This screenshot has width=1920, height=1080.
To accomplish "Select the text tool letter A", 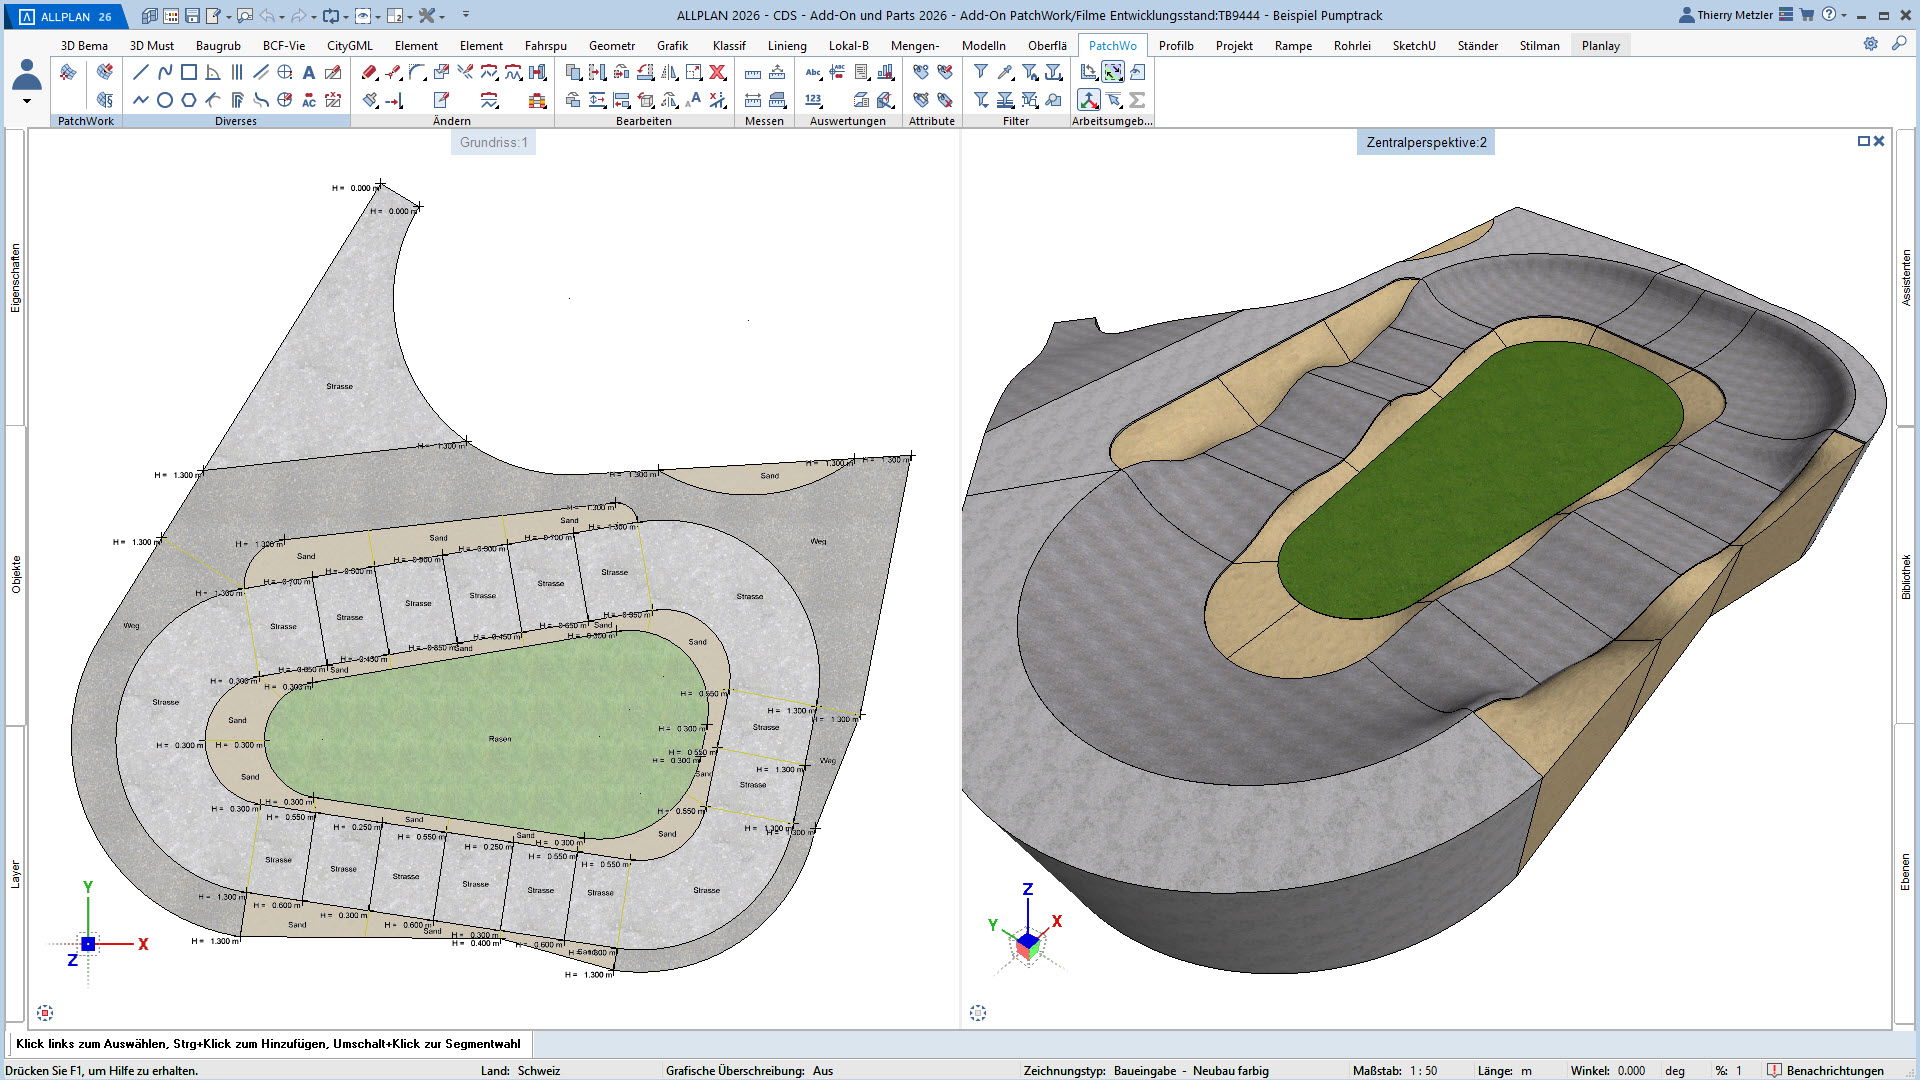I will (x=308, y=72).
